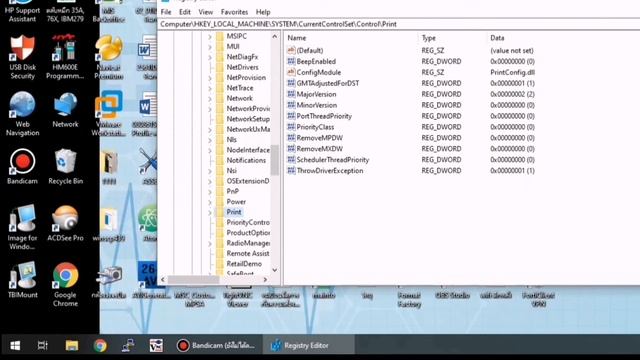The height and width of the screenshot is (360, 640).
Task: Select the NetDrivers key folder
Action: [x=242, y=67]
